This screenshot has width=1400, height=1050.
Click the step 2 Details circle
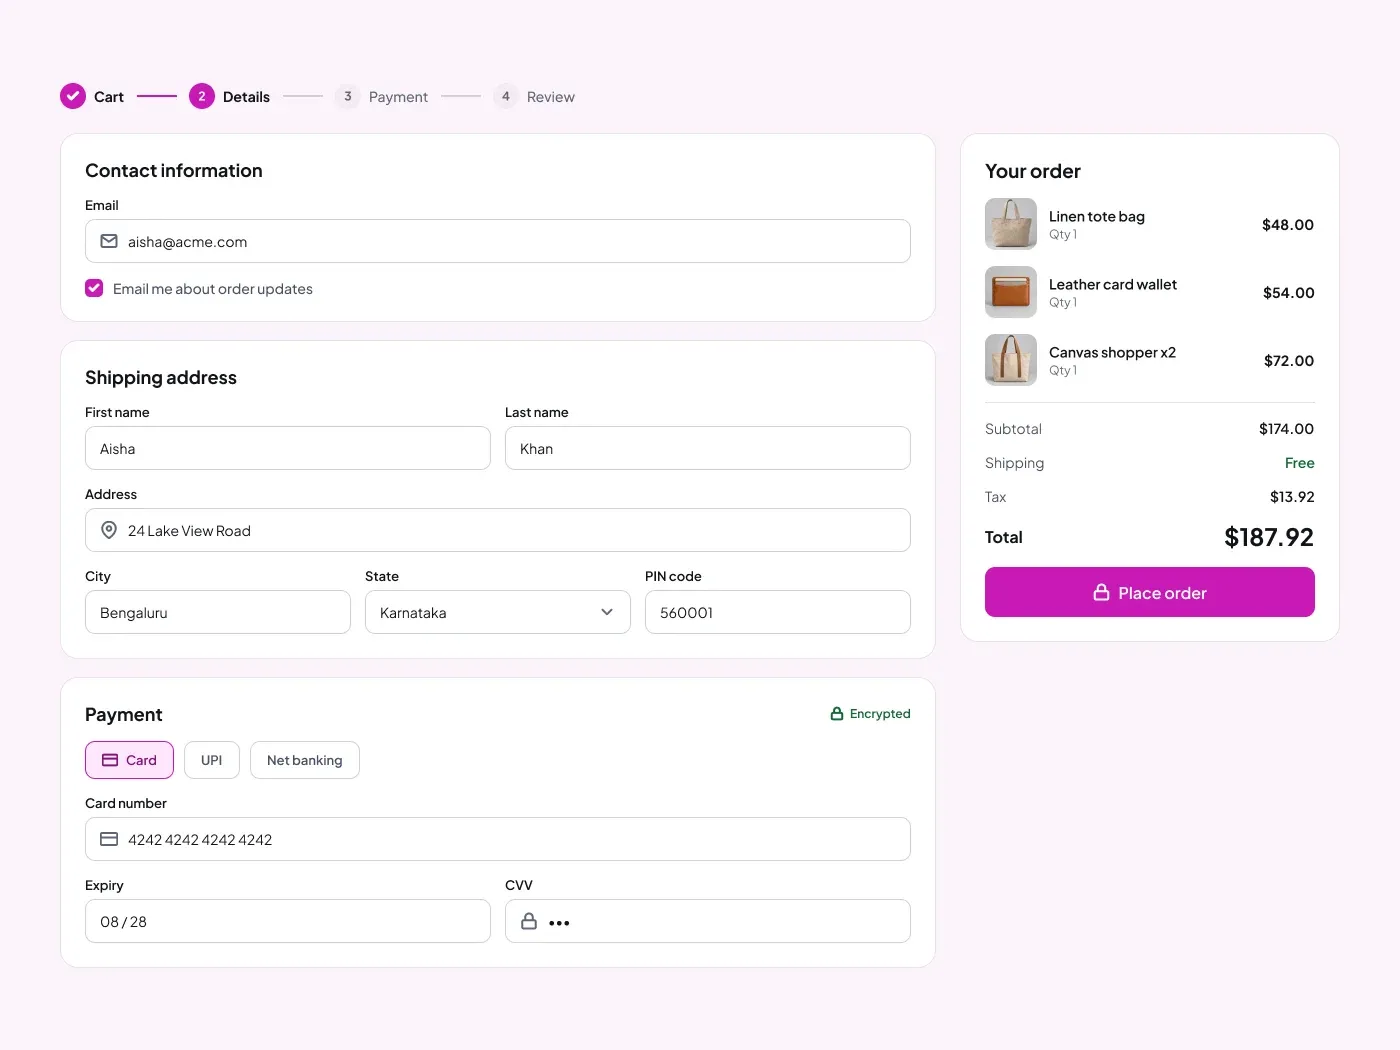(x=202, y=96)
